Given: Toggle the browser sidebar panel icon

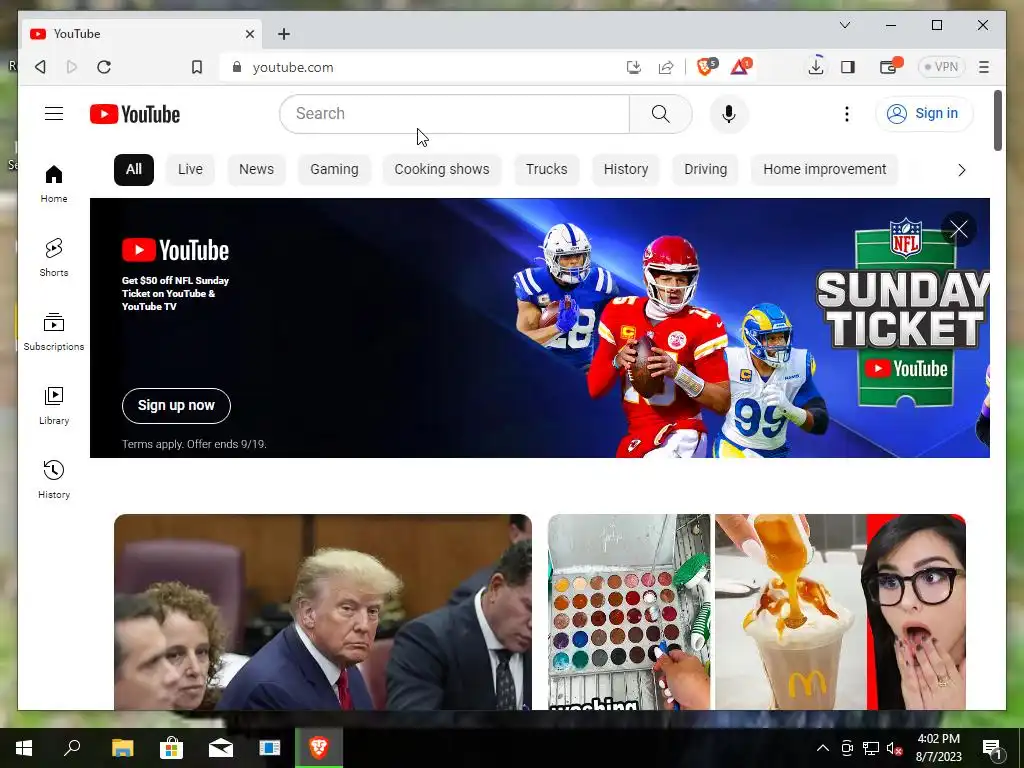Looking at the screenshot, I should (848, 67).
